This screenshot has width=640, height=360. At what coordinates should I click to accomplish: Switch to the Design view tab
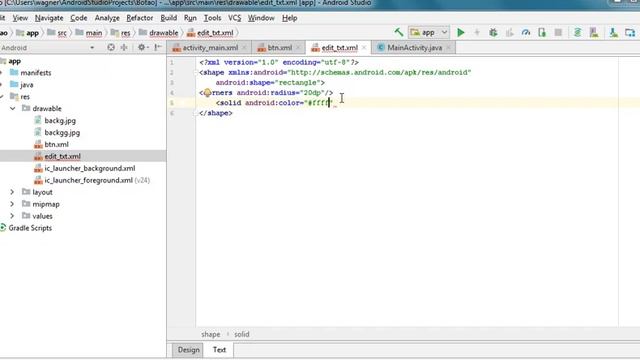point(189,350)
